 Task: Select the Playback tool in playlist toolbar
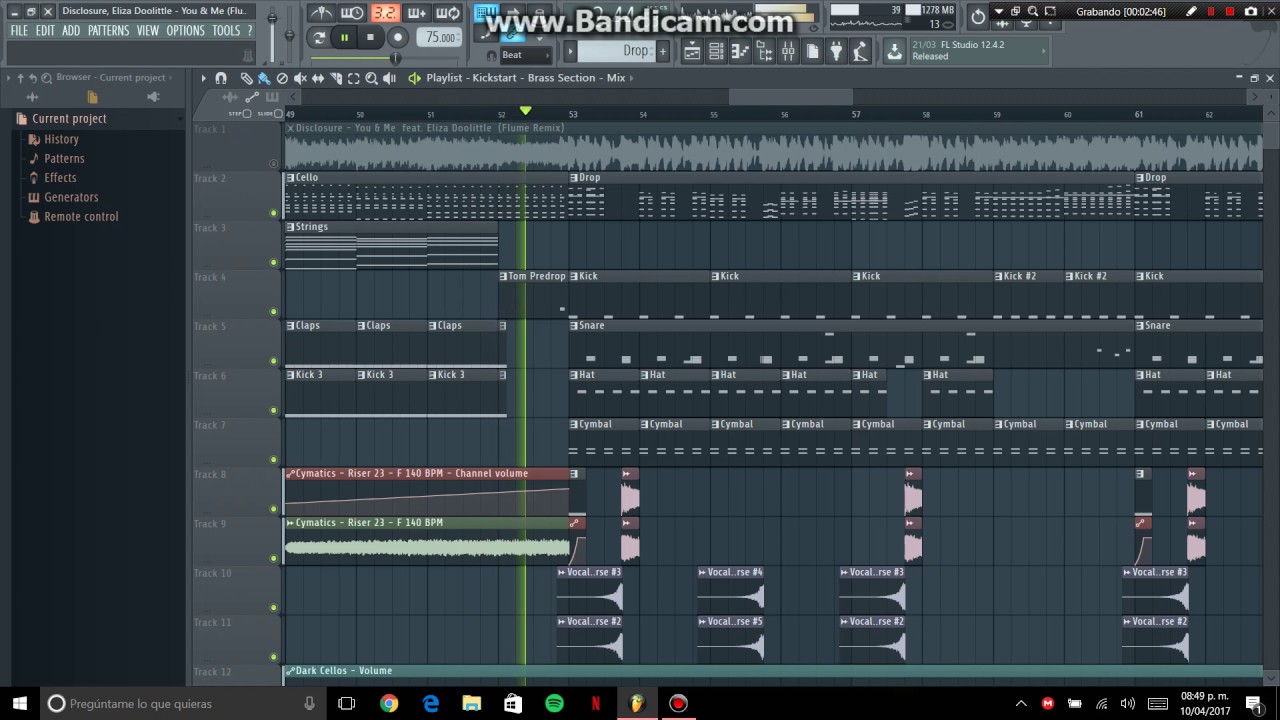[x=390, y=78]
